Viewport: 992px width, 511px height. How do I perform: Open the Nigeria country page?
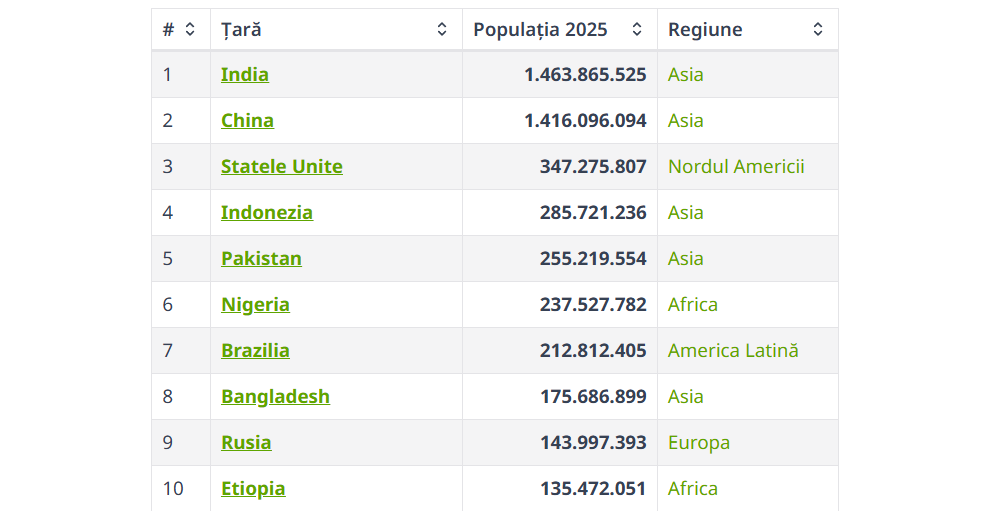pyautogui.click(x=255, y=305)
